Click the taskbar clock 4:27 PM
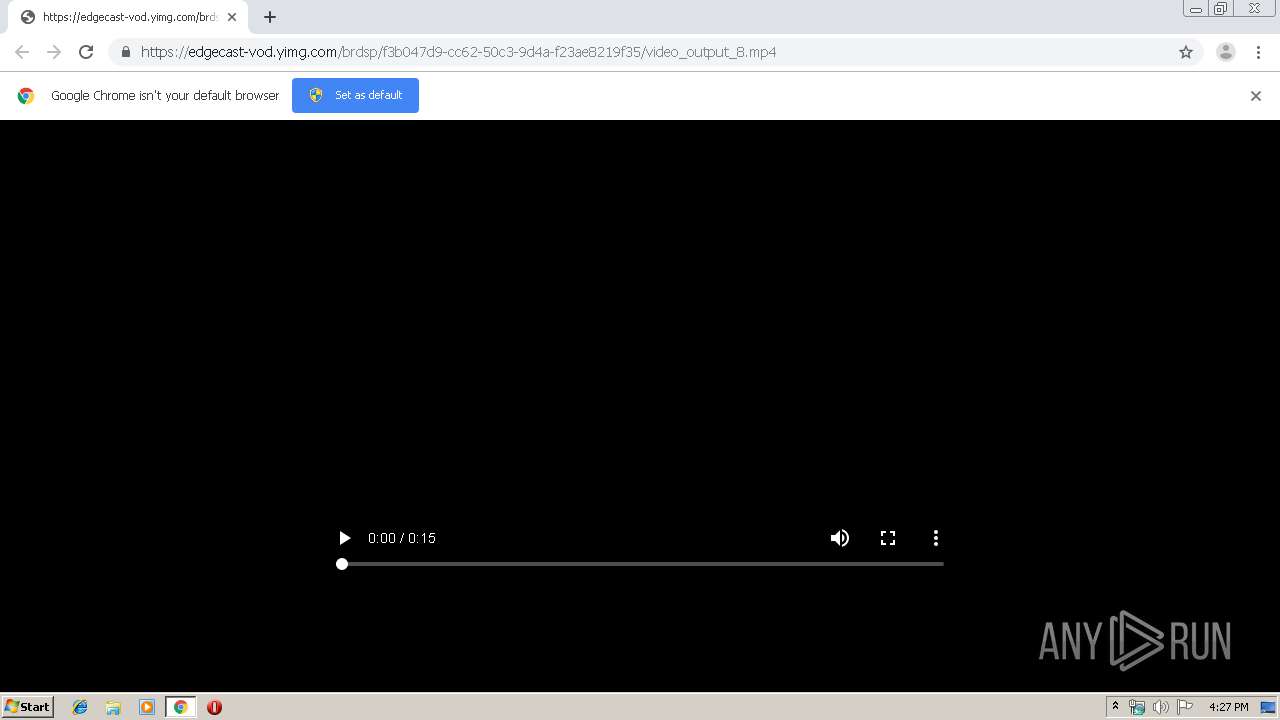 click(x=1228, y=707)
